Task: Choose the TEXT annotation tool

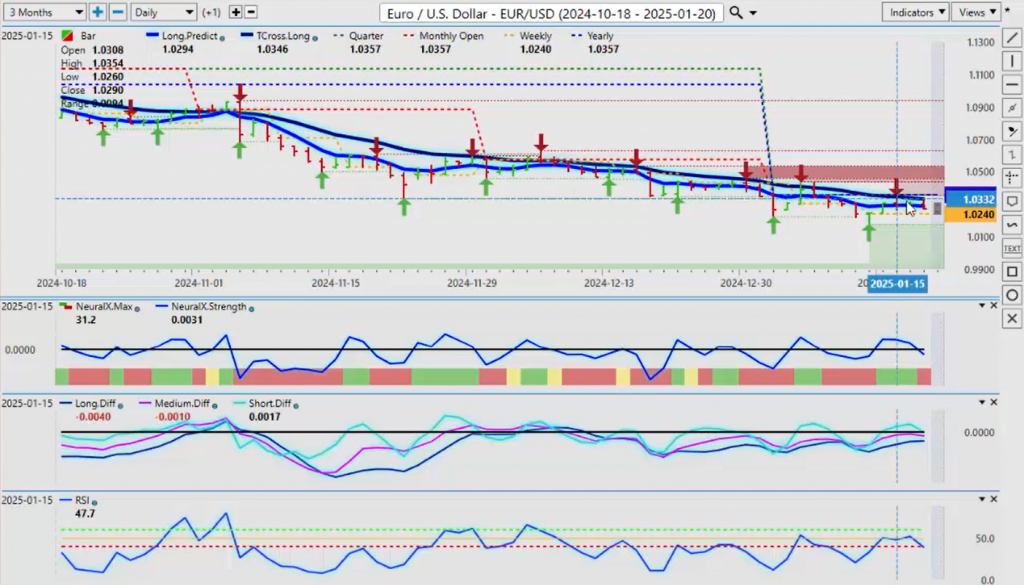Action: tap(1012, 248)
